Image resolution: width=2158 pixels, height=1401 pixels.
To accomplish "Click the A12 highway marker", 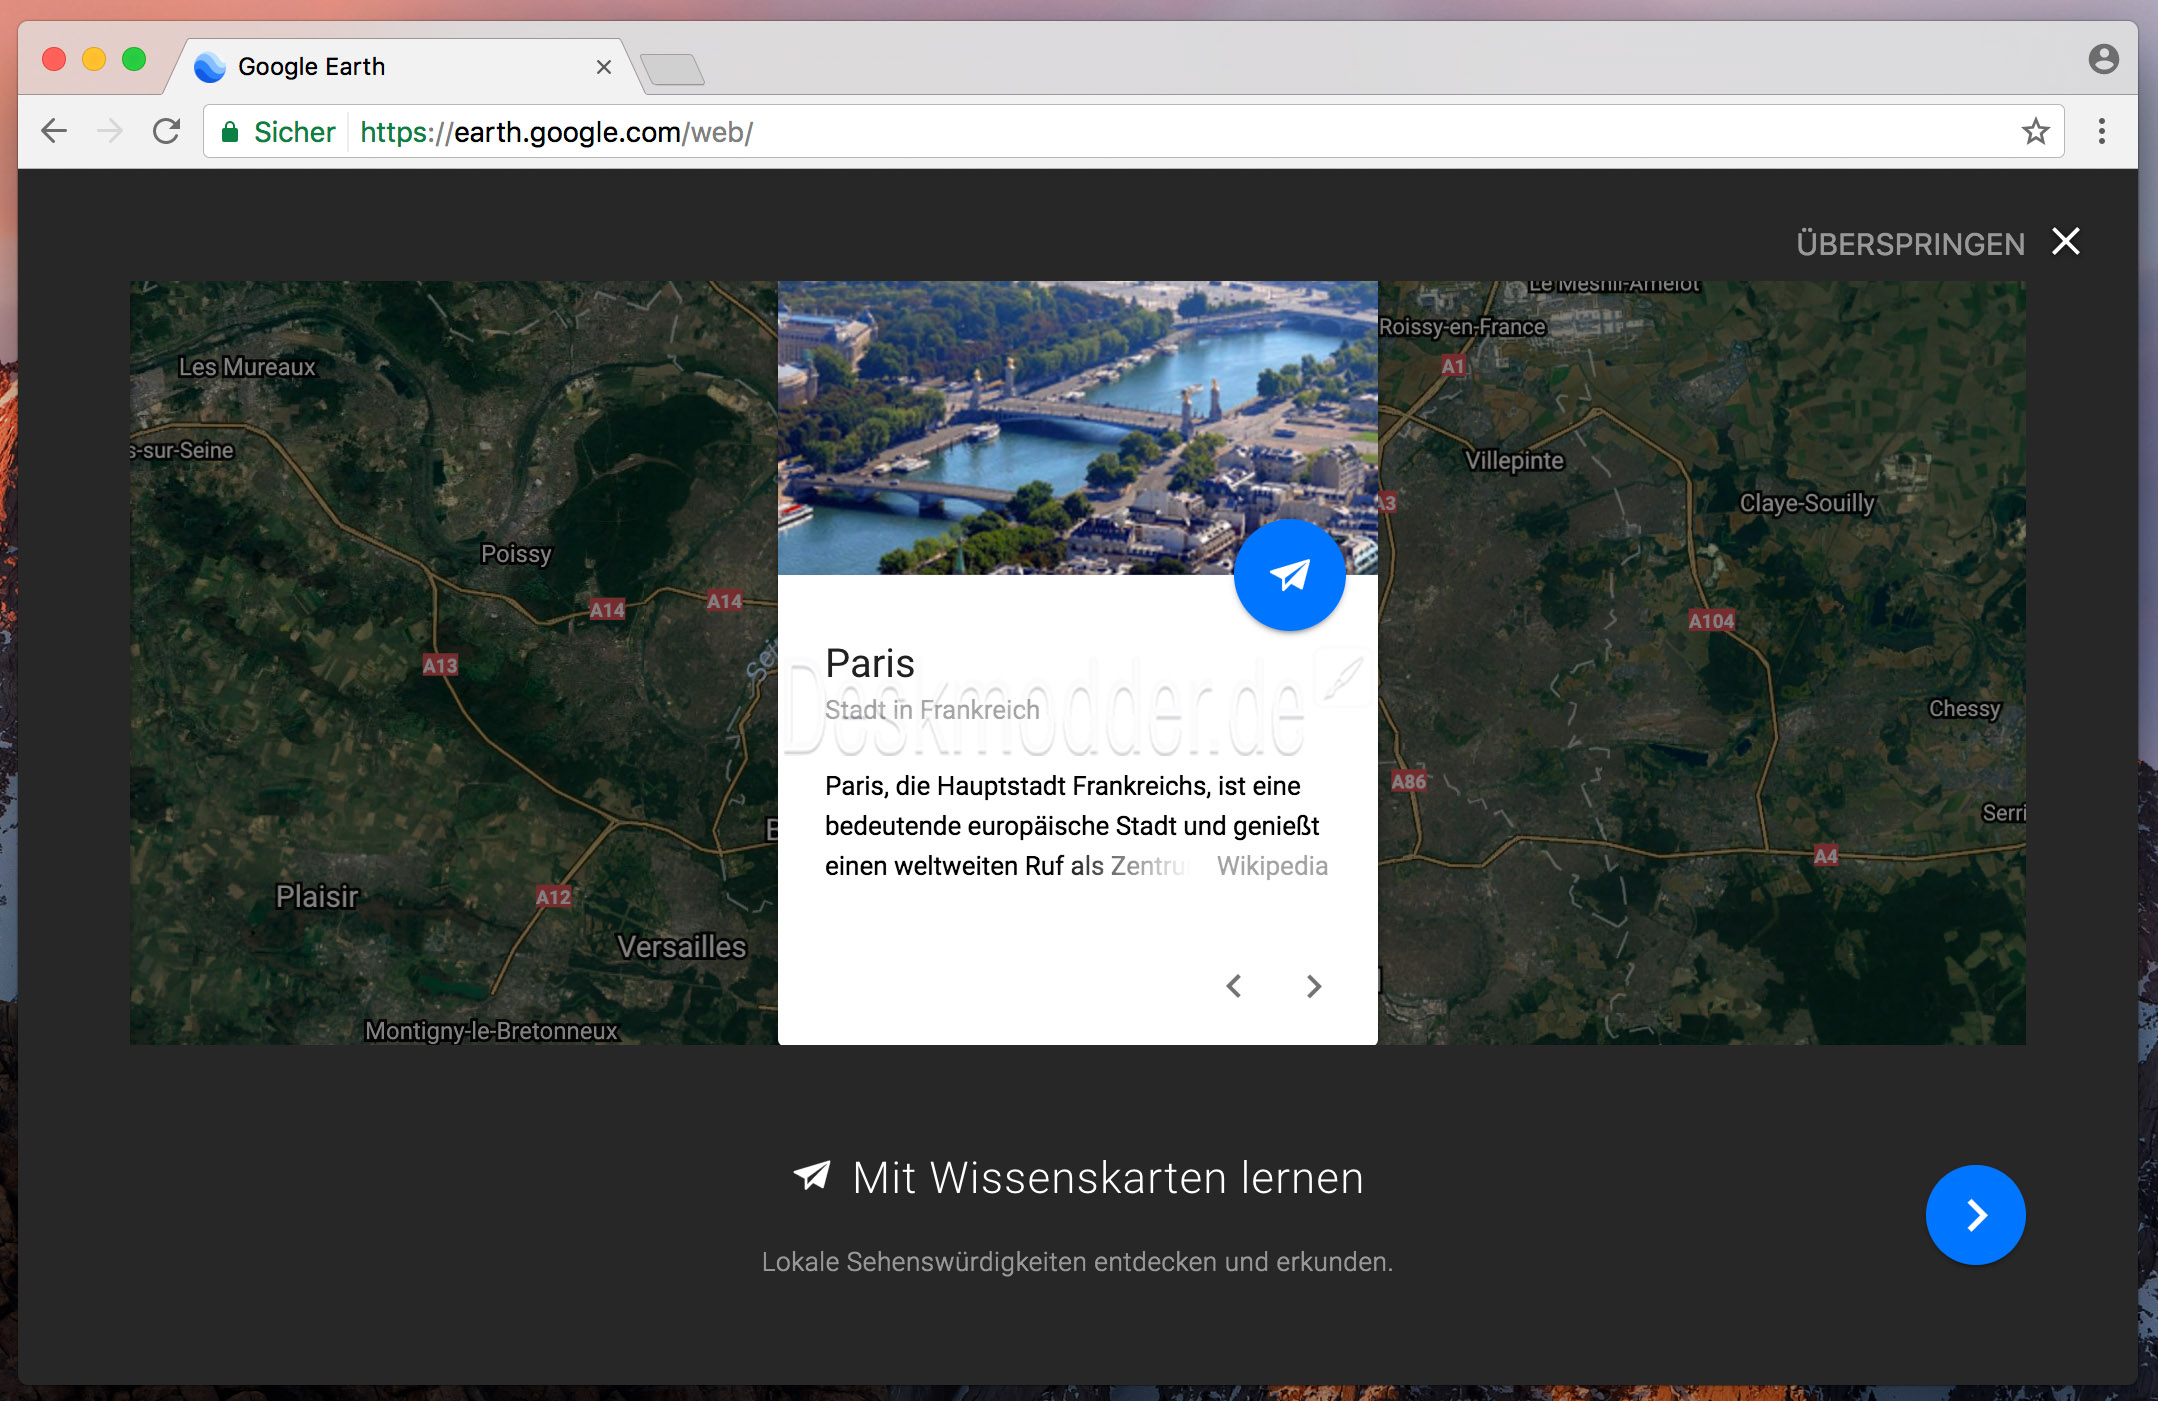I will tap(553, 897).
